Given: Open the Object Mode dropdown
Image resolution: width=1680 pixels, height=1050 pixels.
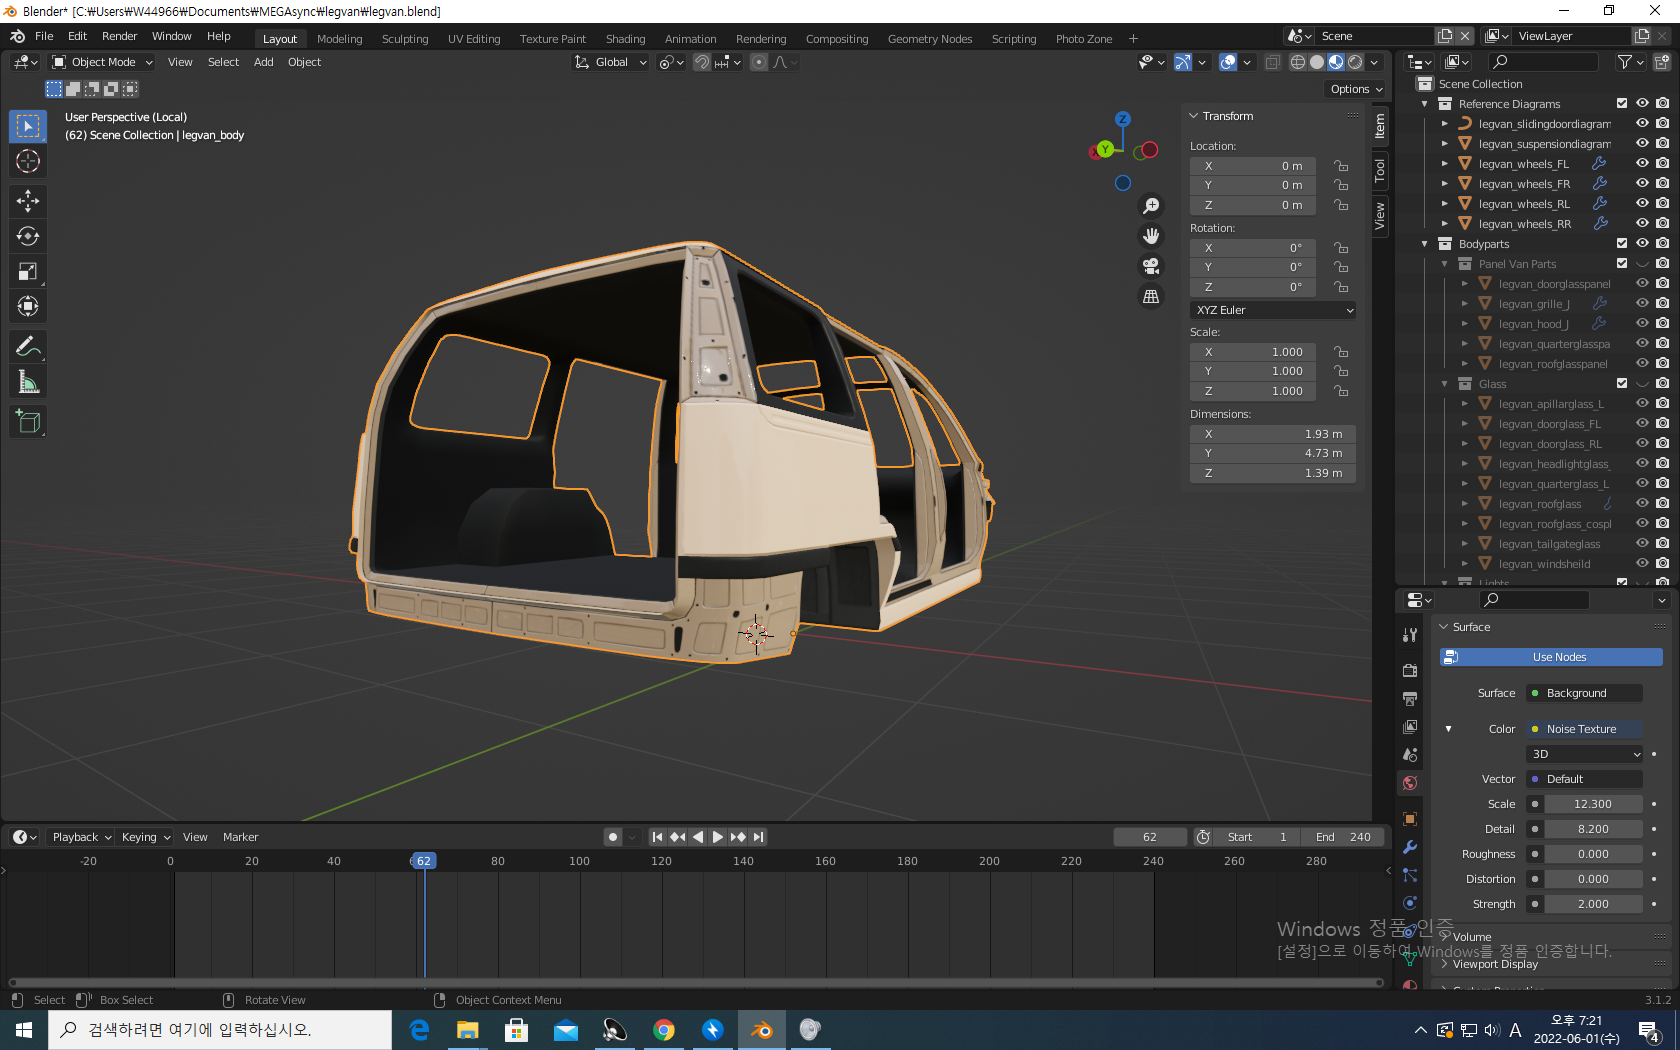Looking at the screenshot, I should (x=102, y=62).
